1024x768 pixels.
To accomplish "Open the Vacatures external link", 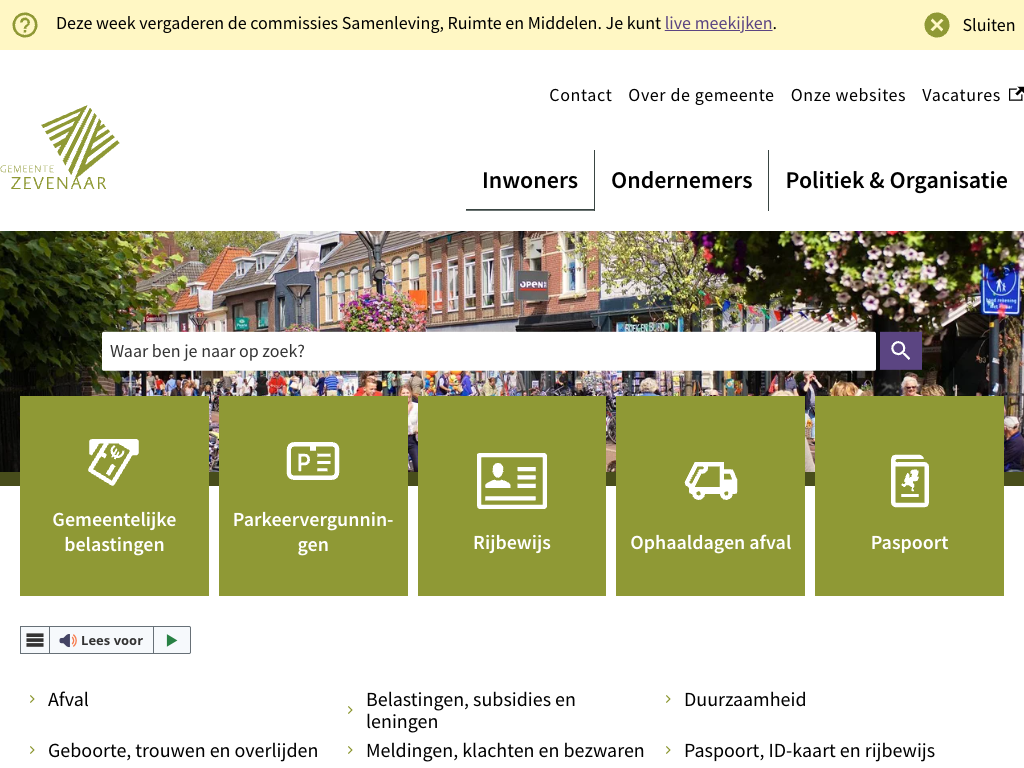I will (971, 95).
